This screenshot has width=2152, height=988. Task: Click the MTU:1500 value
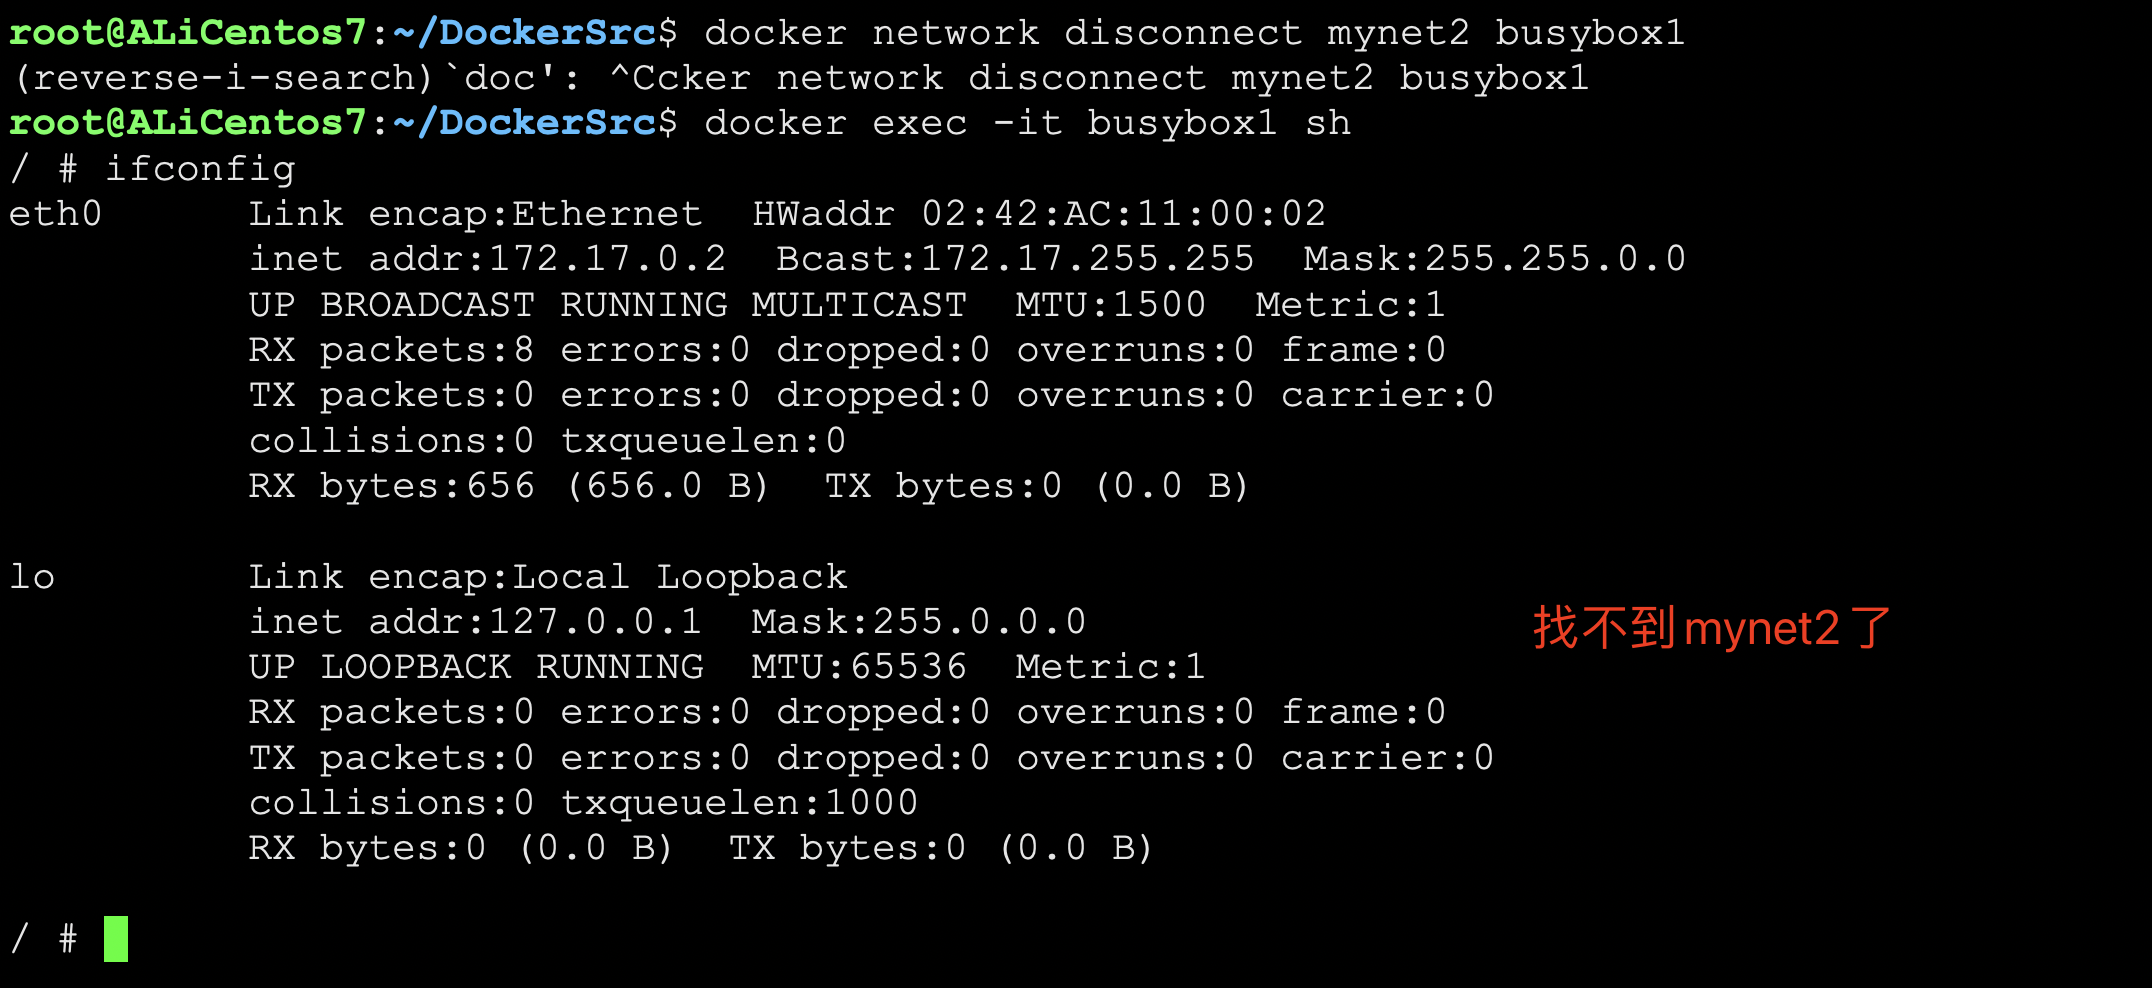(x=1110, y=304)
